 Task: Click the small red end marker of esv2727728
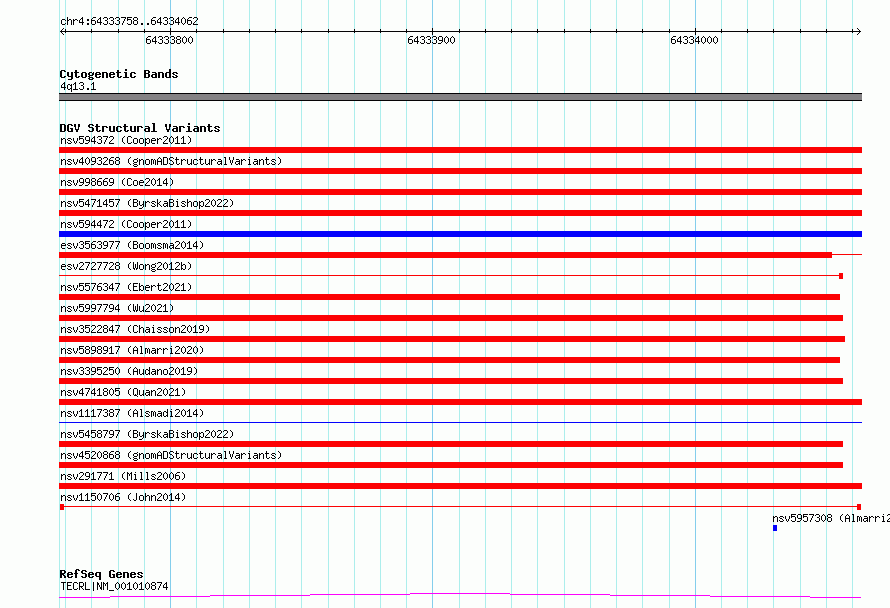841,276
